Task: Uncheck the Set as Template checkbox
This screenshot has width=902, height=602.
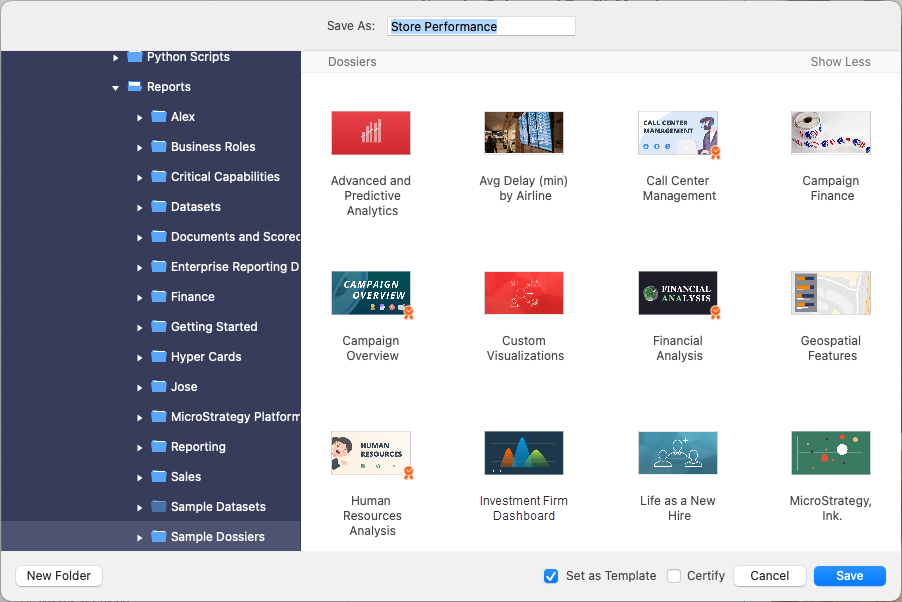Action: pyautogui.click(x=551, y=576)
